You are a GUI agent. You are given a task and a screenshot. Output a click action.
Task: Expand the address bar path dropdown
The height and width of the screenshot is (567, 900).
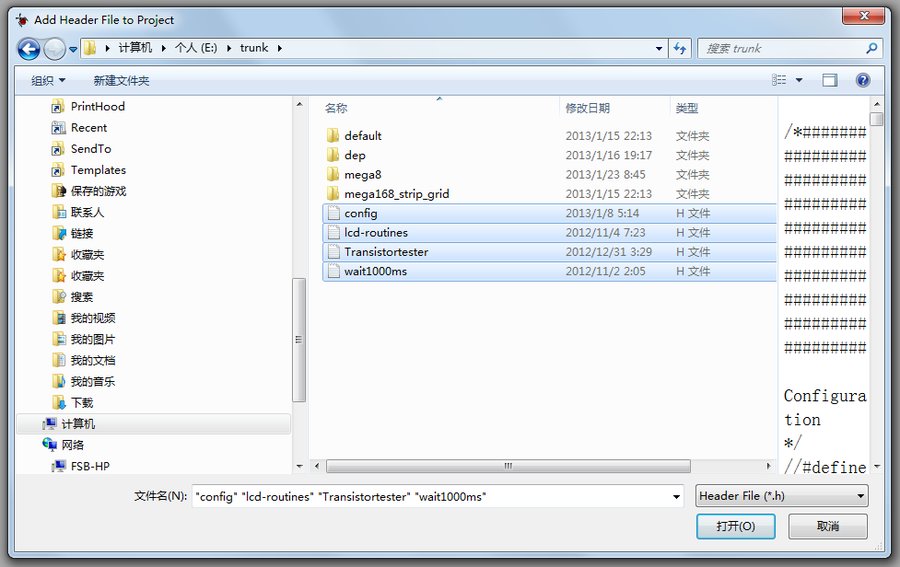[x=658, y=48]
